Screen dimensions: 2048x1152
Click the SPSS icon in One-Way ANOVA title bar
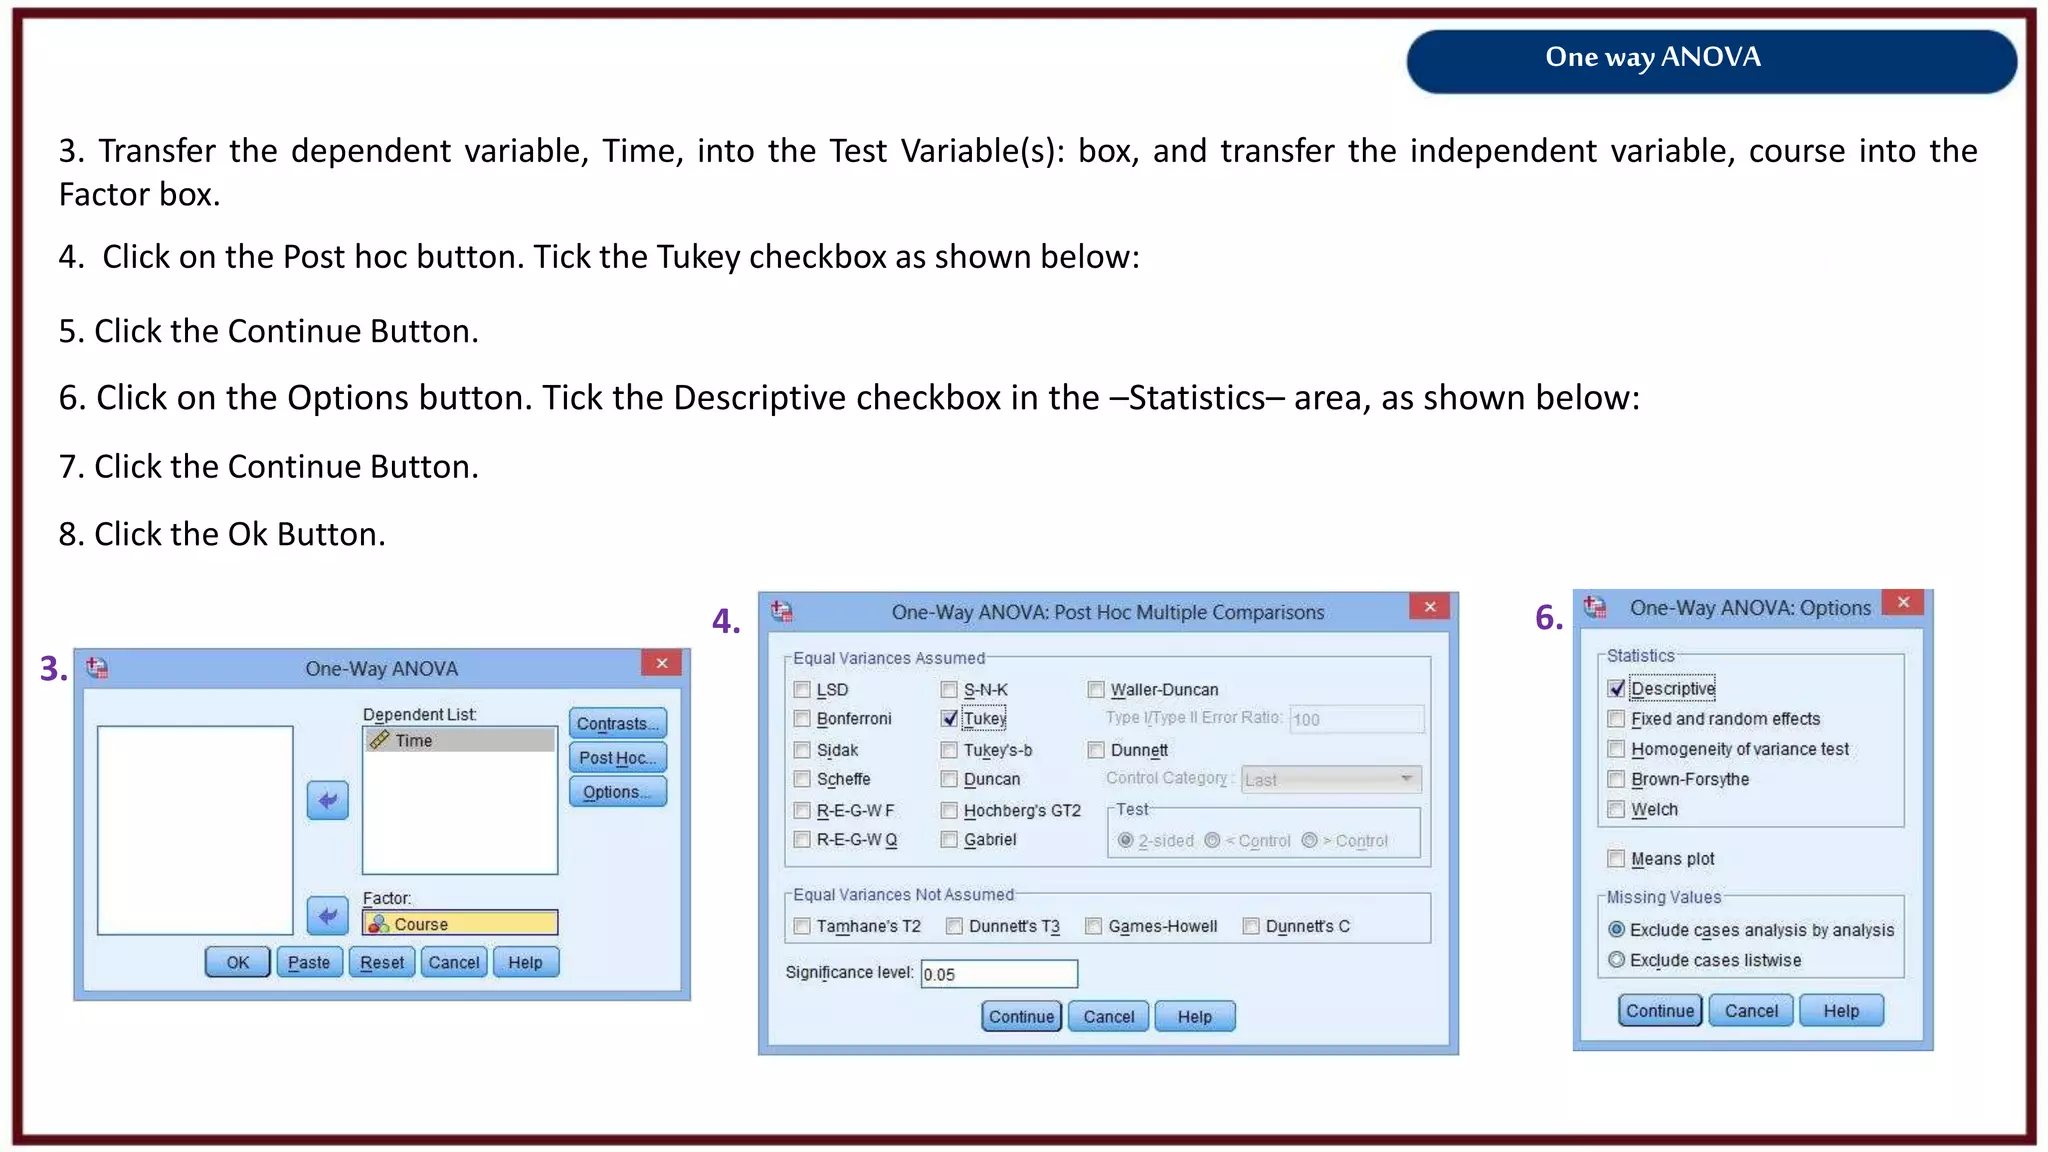tap(97, 667)
